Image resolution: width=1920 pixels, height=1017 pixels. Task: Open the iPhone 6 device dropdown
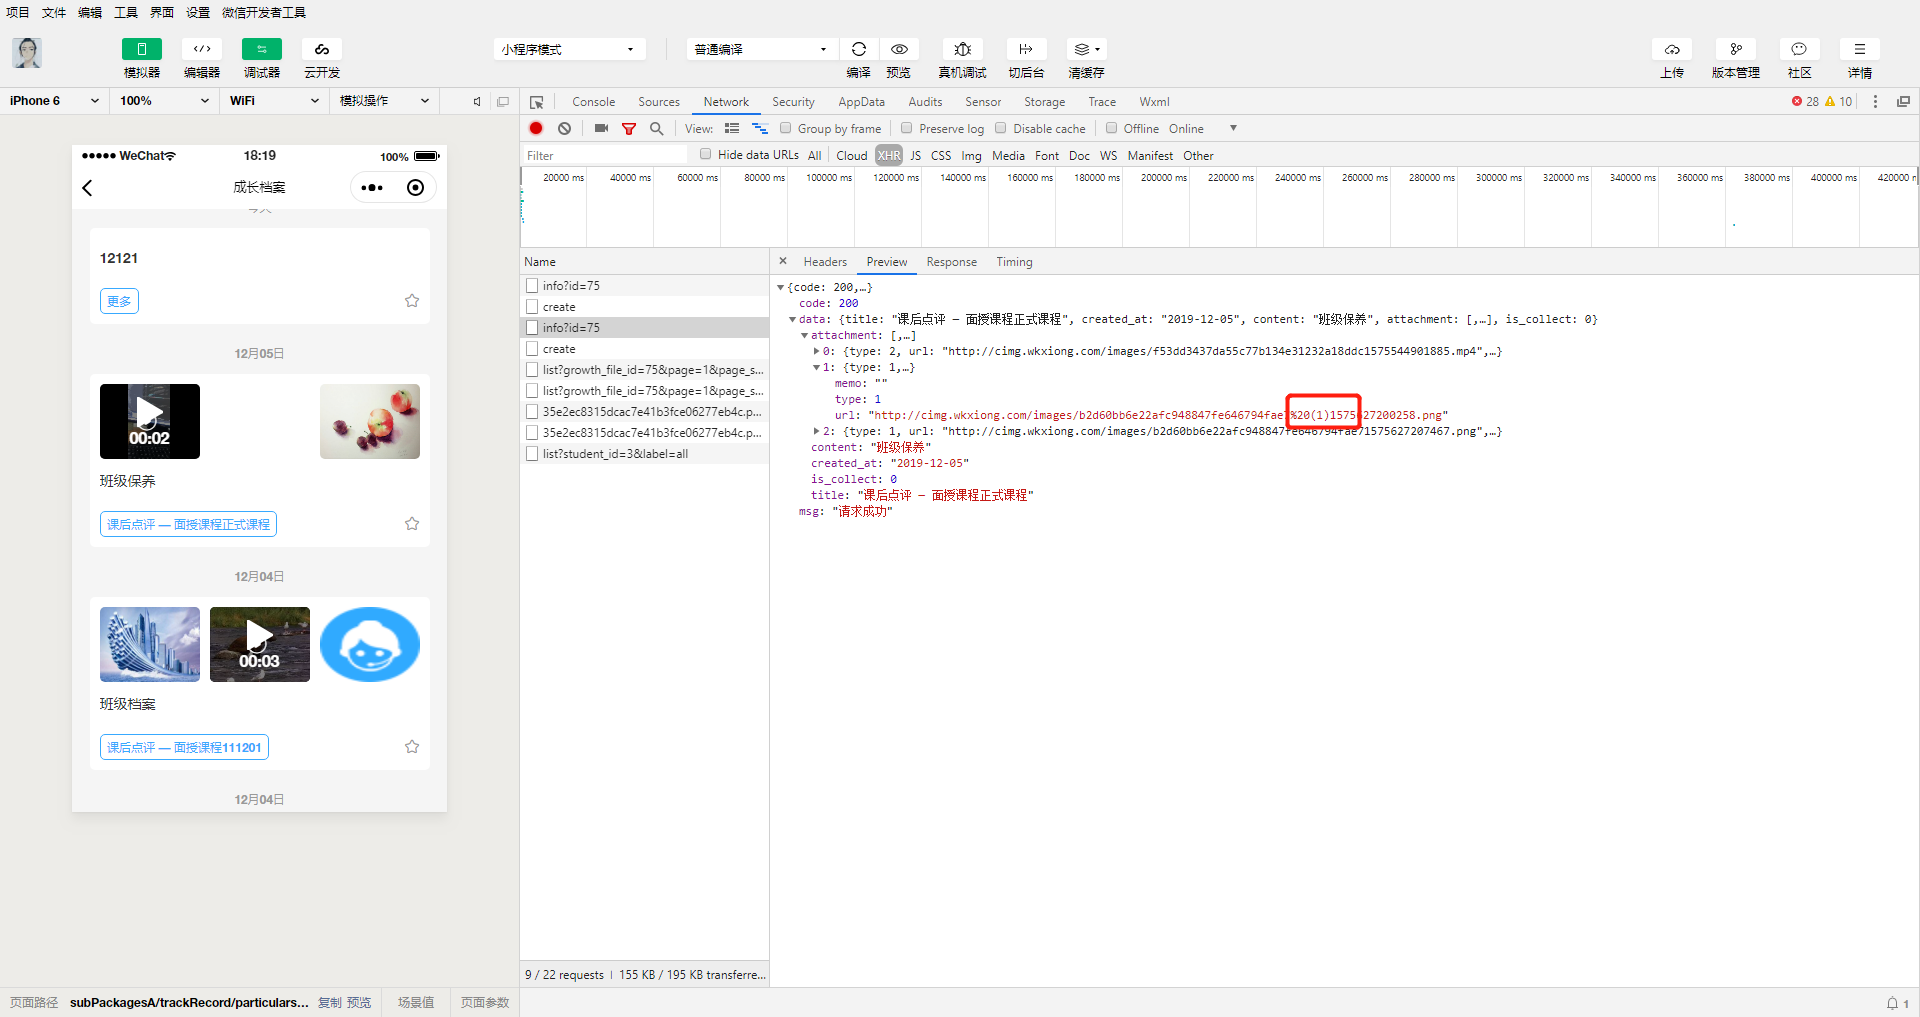tap(54, 101)
